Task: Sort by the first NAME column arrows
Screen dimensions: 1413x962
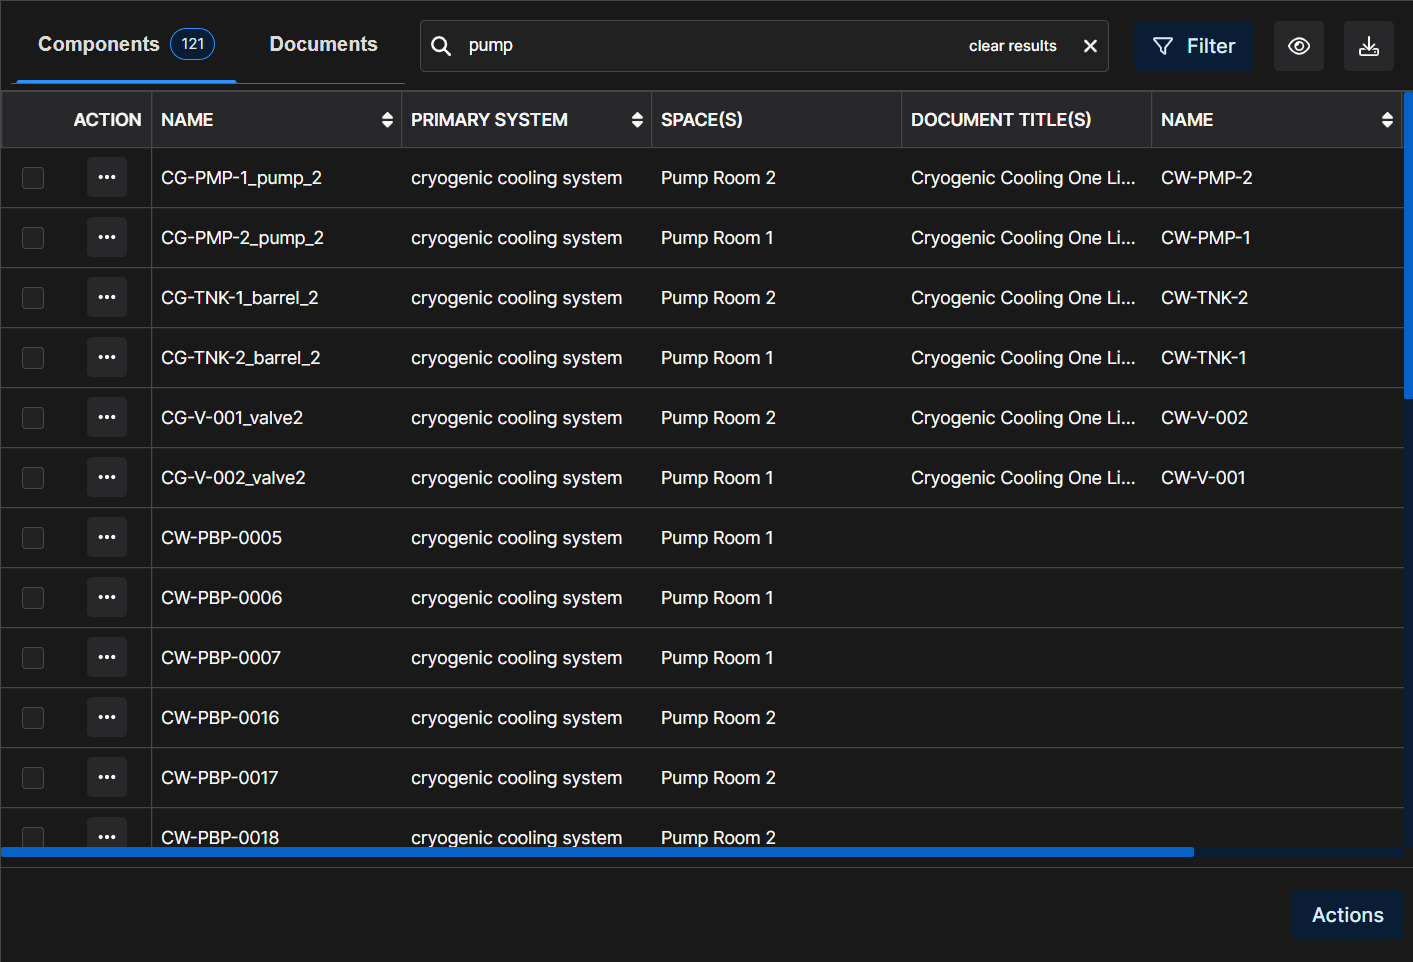Action: [387, 120]
